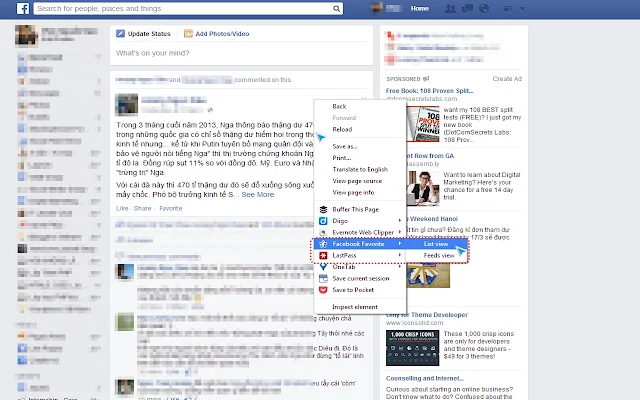Open friend requests icon in top bar
This screenshot has width=640, height=400.
tap(450, 9)
